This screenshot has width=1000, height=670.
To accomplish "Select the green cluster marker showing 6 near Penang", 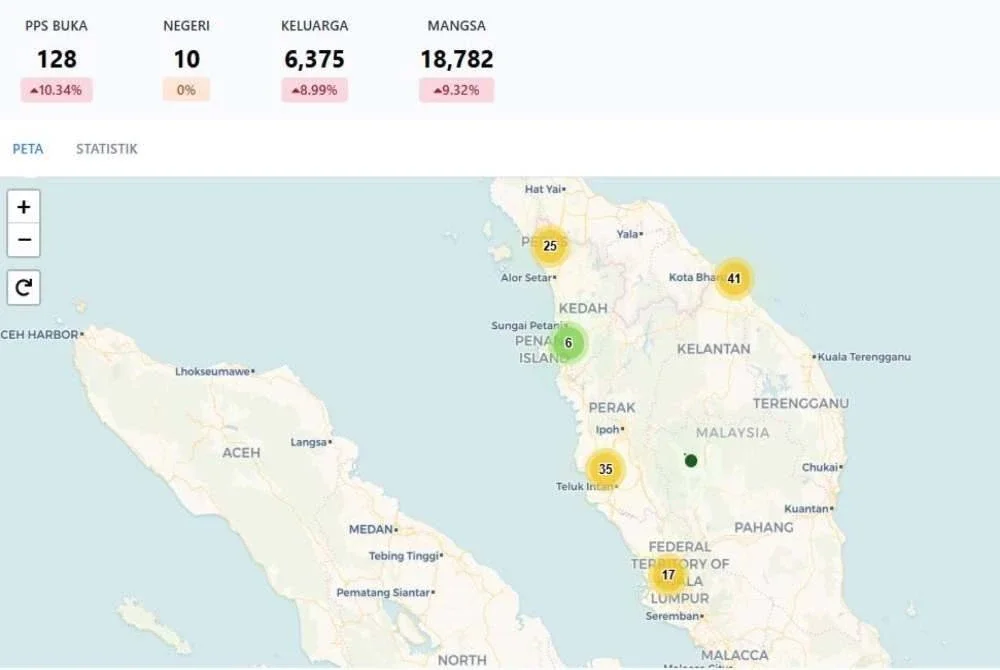I will click(x=568, y=343).
